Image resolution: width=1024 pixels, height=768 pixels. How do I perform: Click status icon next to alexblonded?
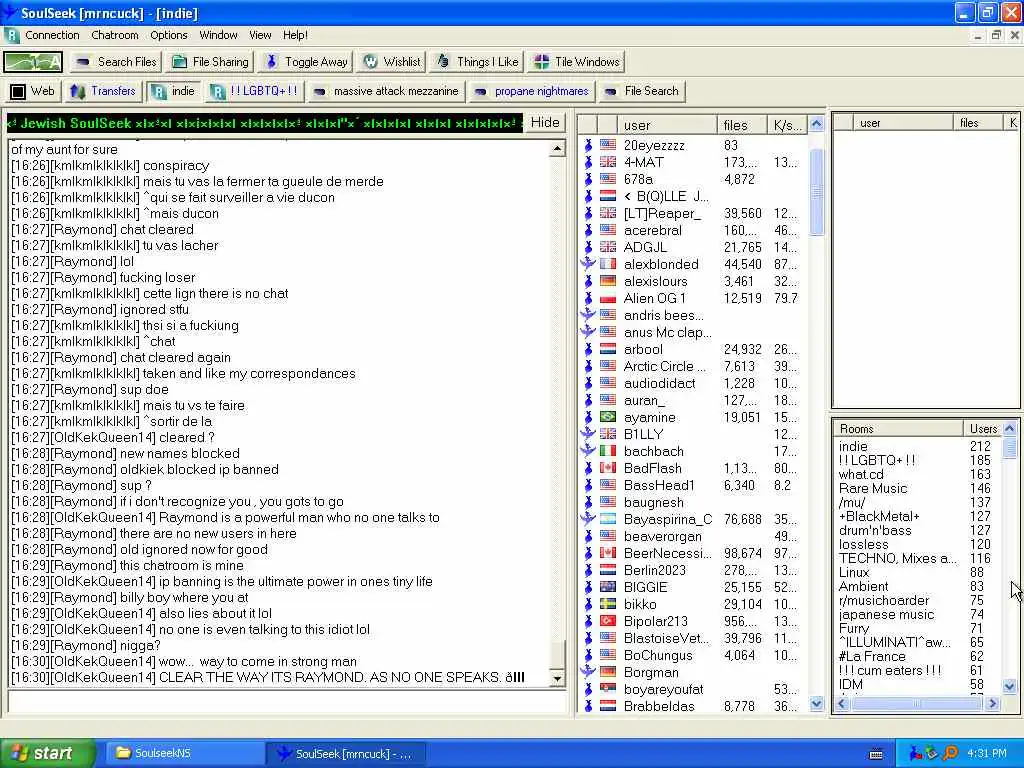pos(588,264)
